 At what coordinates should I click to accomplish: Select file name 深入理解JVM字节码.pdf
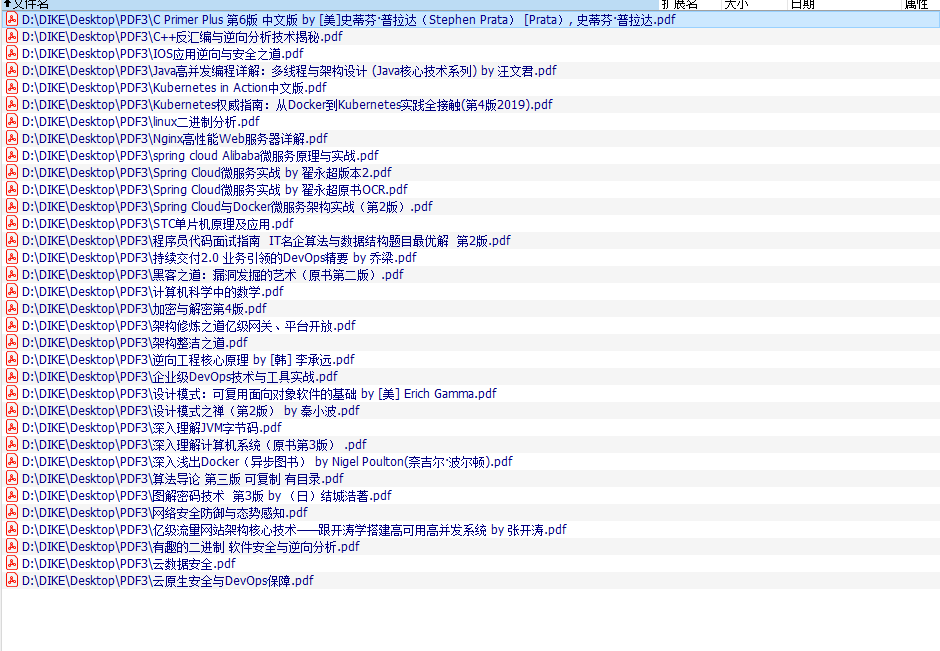tap(152, 427)
